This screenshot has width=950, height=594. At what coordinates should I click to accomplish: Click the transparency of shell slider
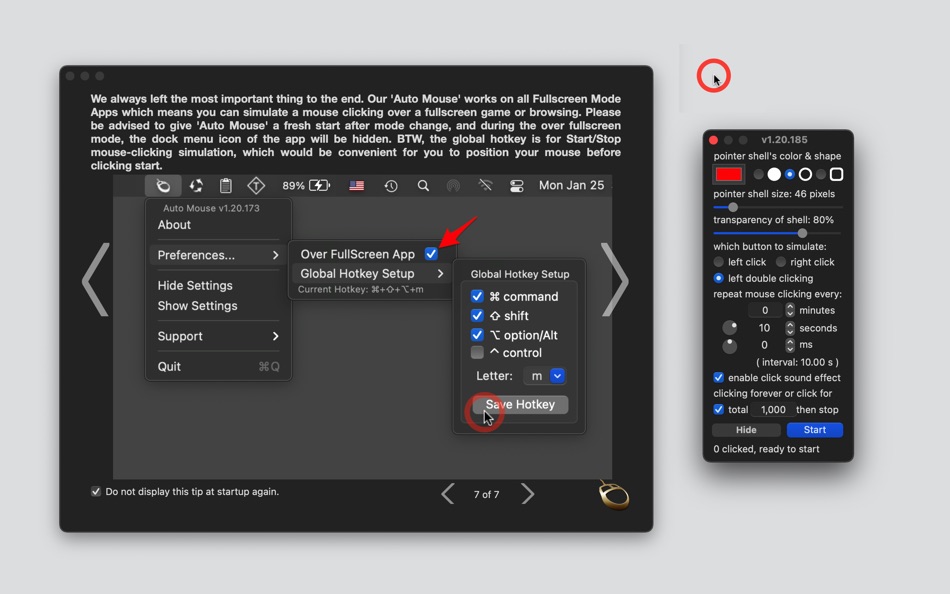[x=777, y=233]
